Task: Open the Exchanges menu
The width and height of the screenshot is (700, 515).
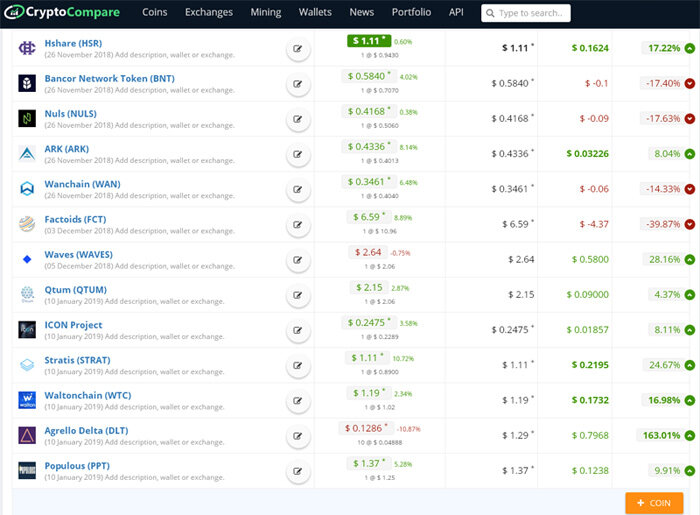Action: pyautogui.click(x=209, y=12)
